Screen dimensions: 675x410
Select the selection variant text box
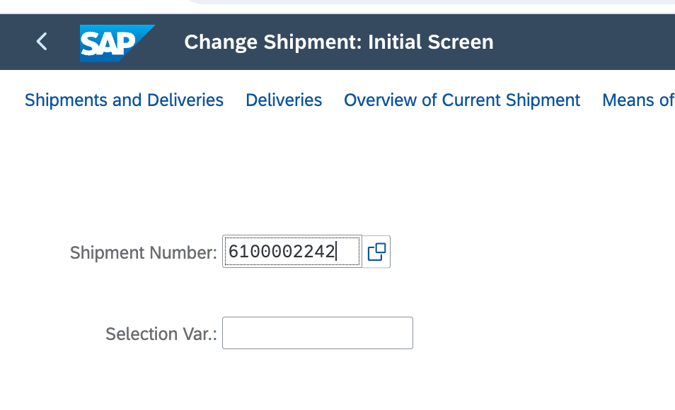pos(317,333)
